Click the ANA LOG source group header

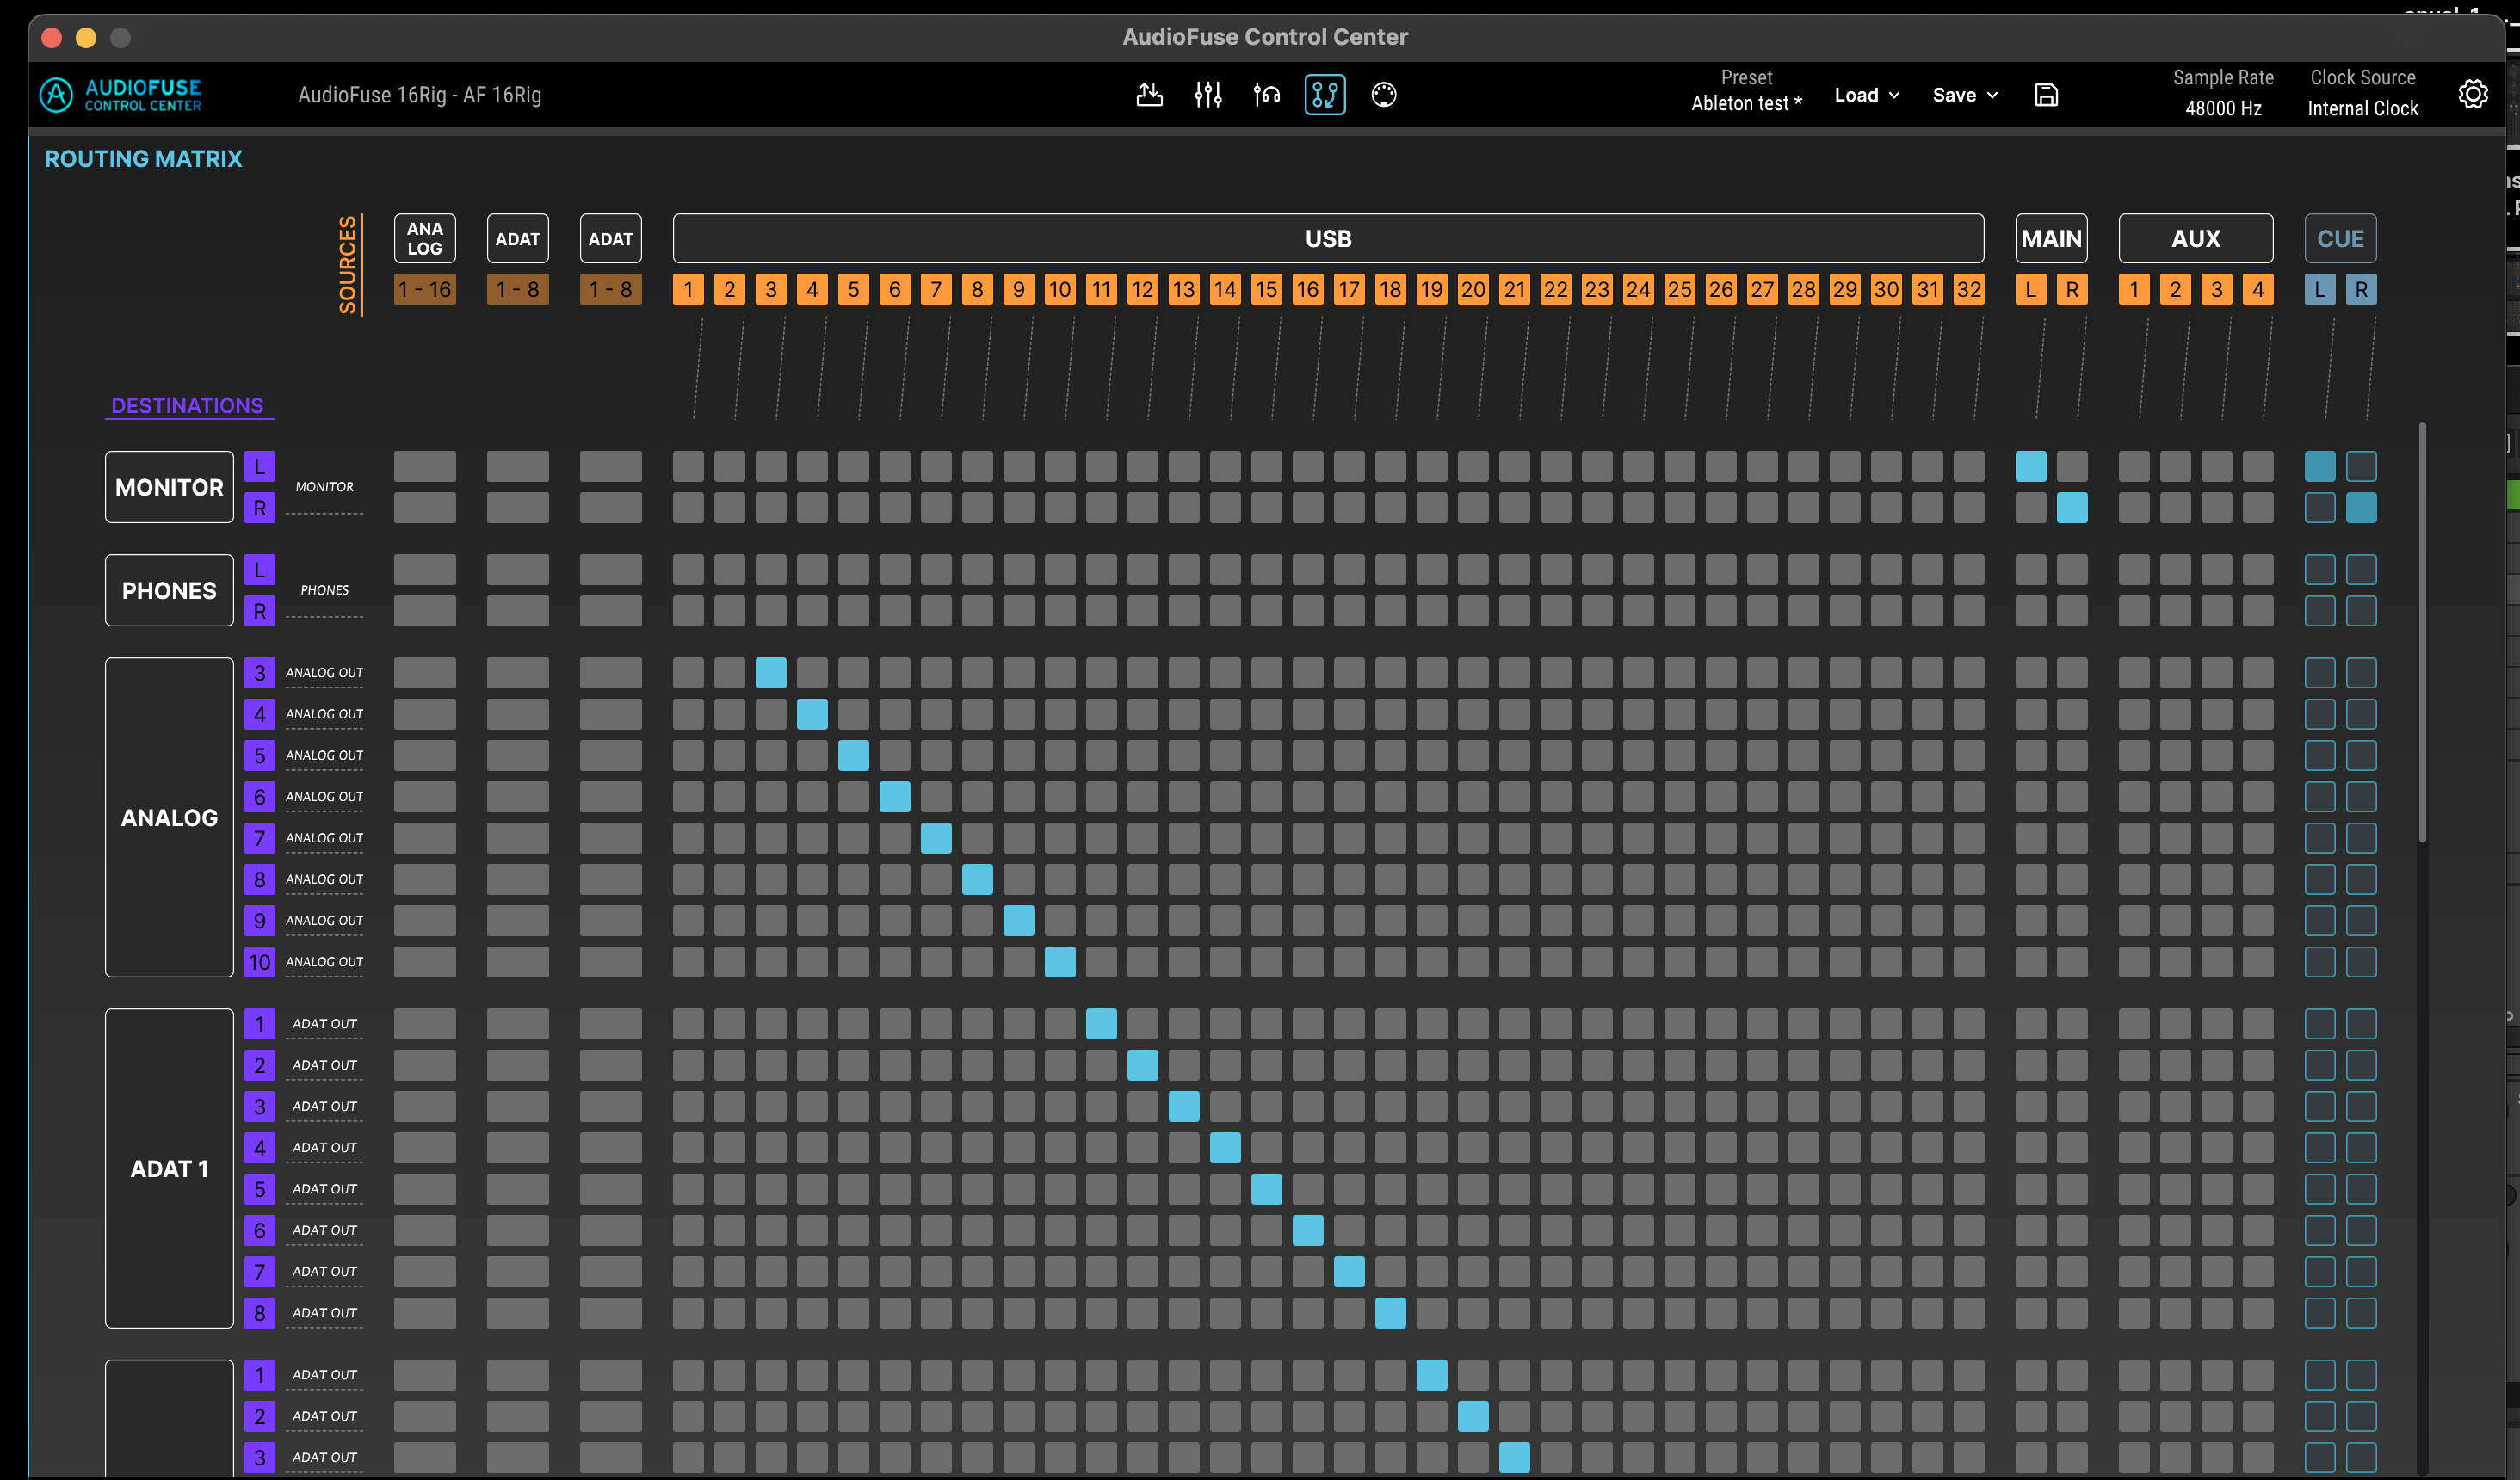pos(425,239)
